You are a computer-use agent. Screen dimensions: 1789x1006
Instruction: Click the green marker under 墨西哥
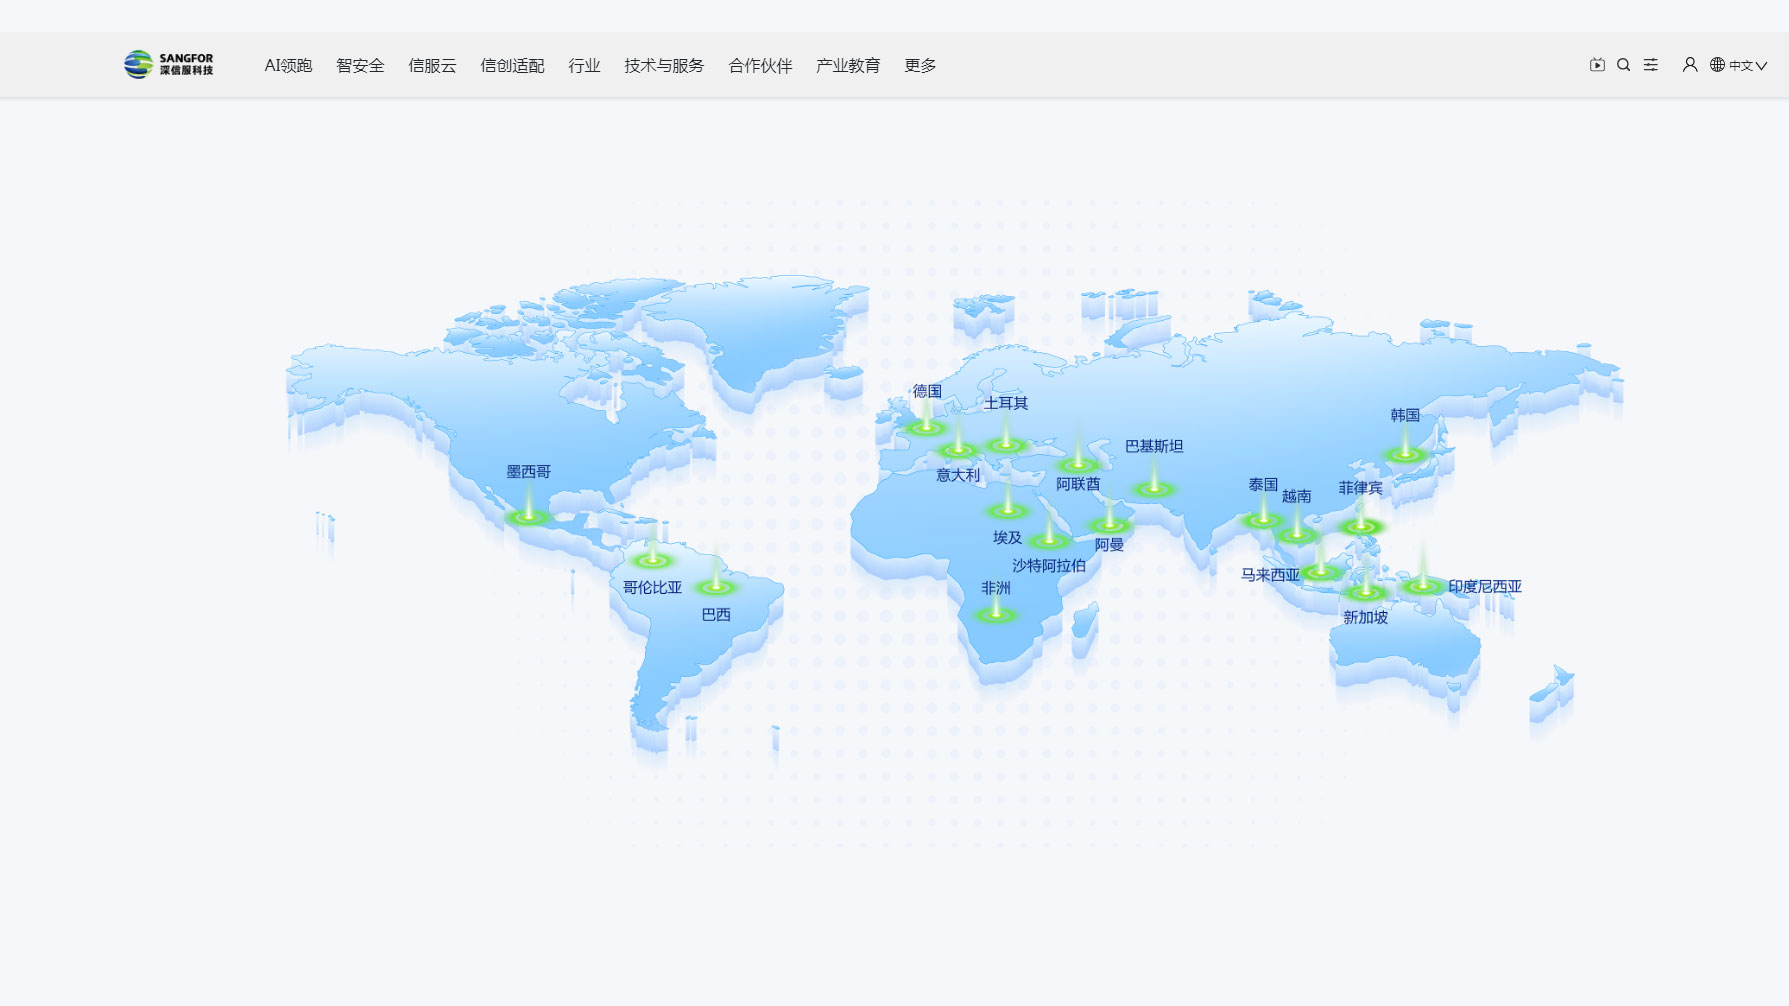(528, 516)
